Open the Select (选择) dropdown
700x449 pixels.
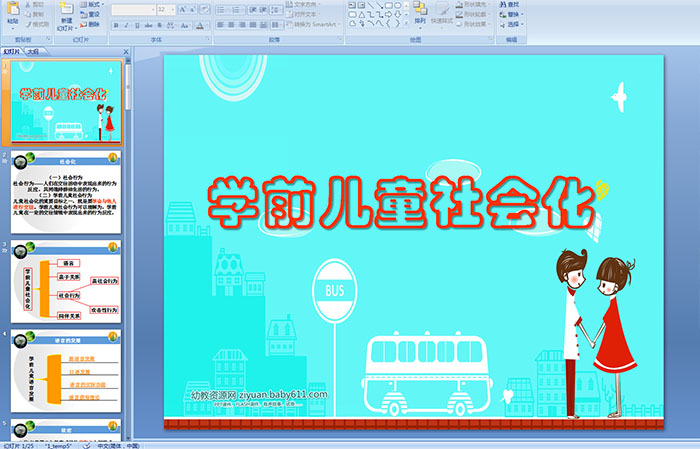click(512, 24)
